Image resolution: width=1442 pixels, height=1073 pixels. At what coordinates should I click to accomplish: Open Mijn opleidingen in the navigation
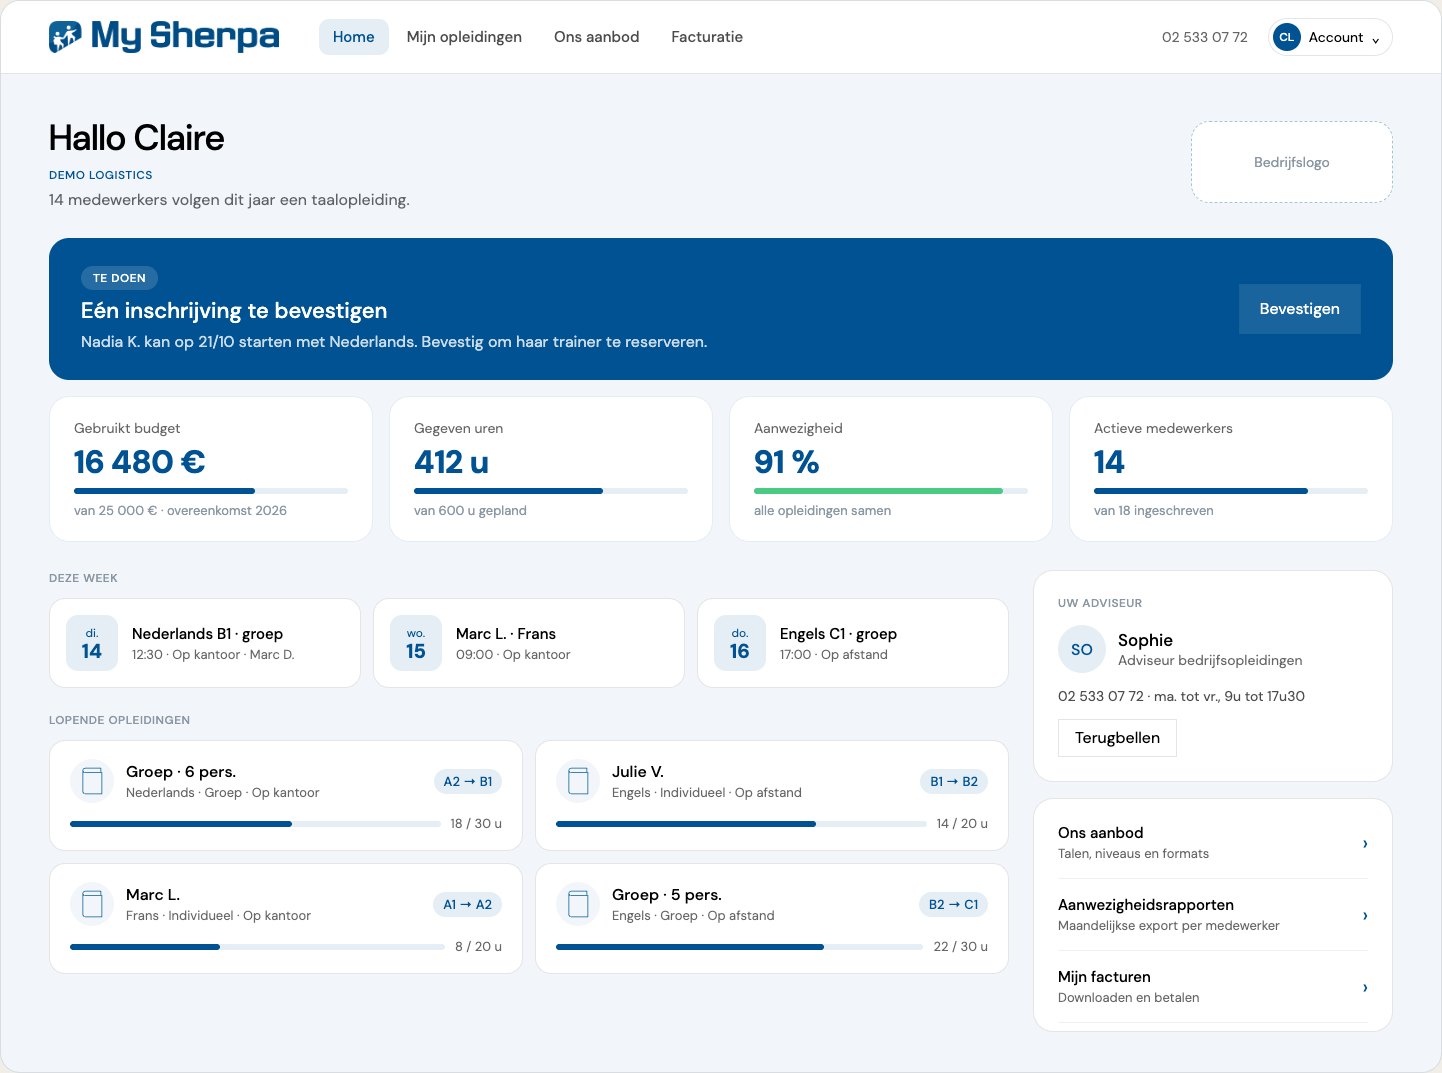click(x=464, y=37)
